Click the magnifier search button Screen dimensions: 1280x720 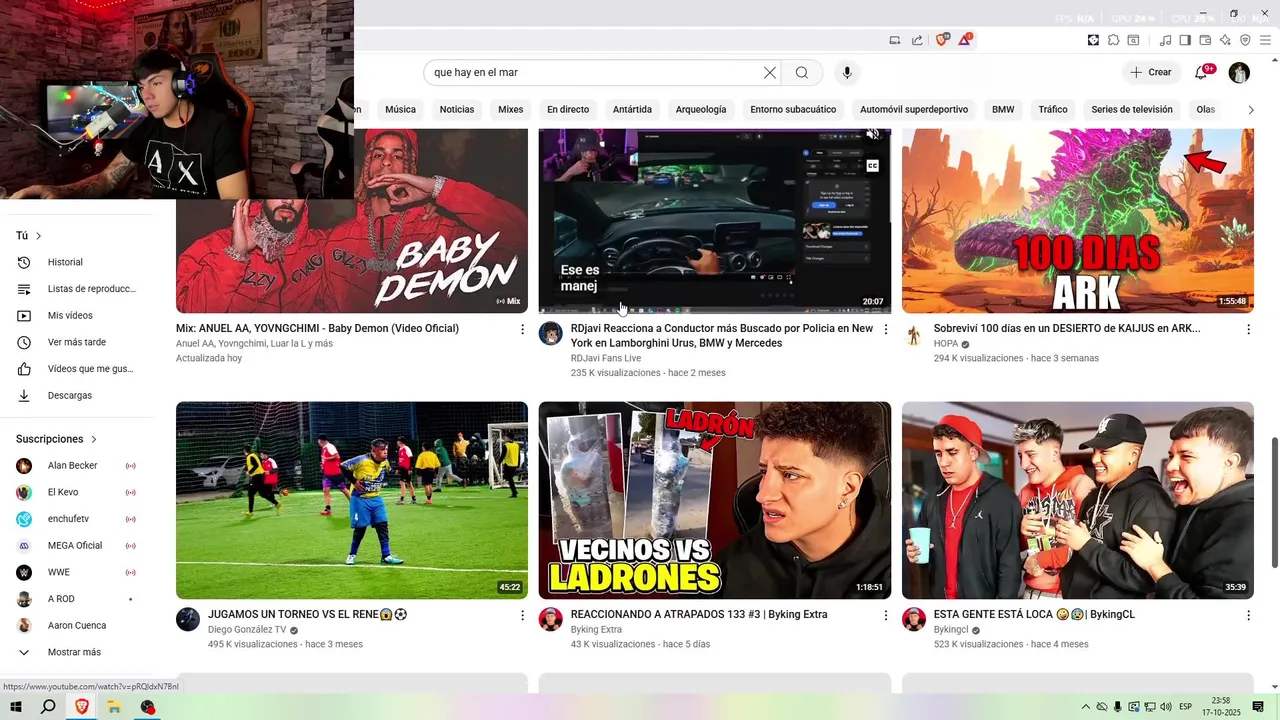(x=802, y=72)
